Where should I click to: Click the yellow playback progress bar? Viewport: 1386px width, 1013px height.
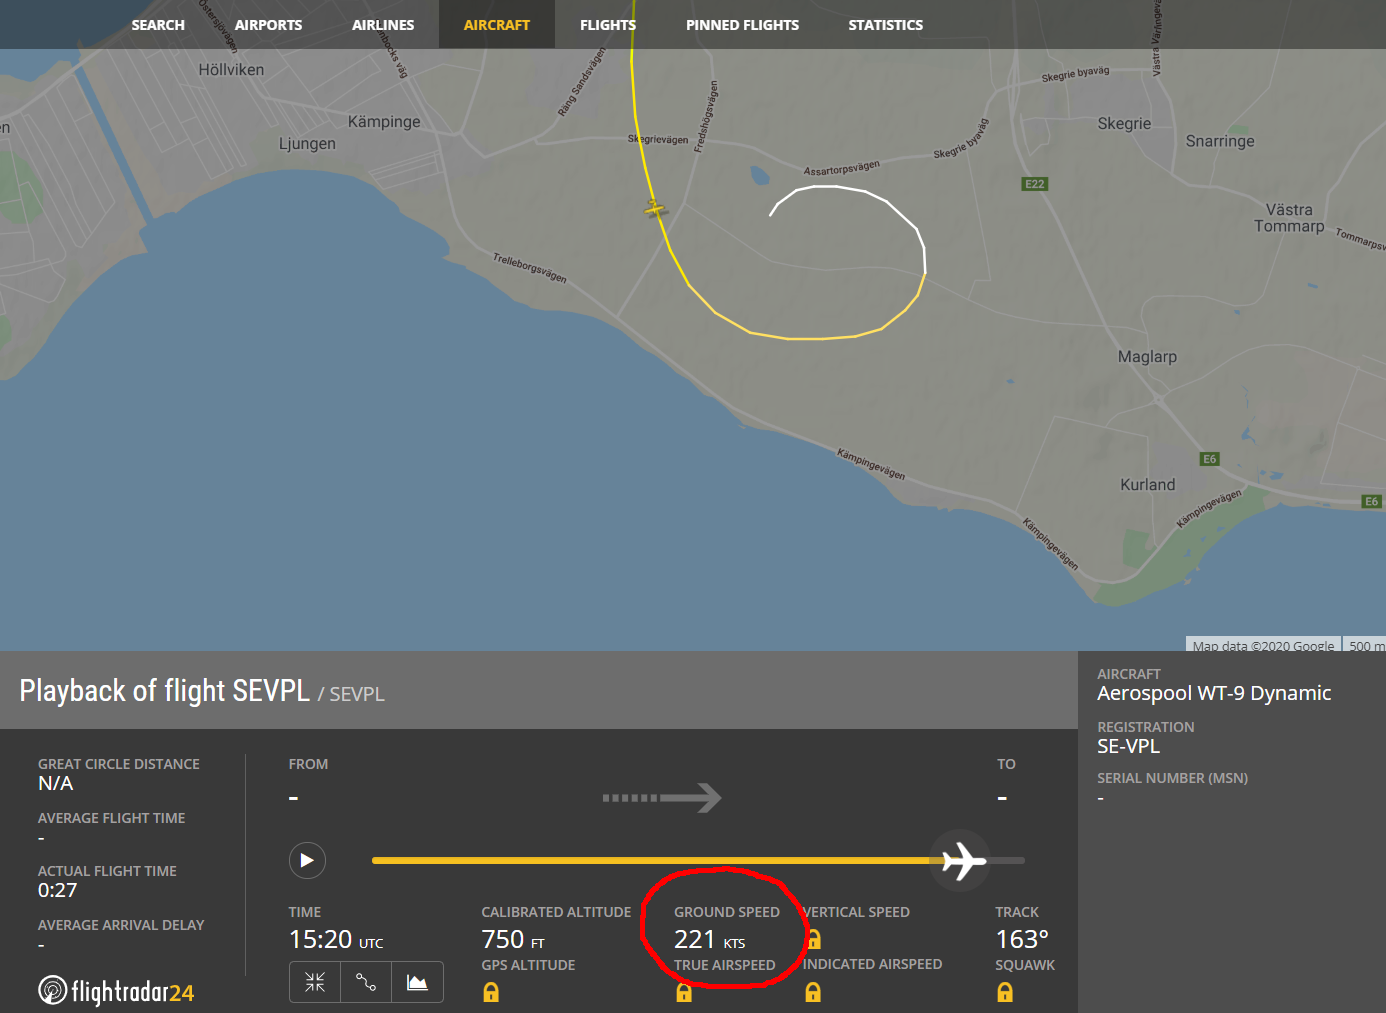[655, 860]
